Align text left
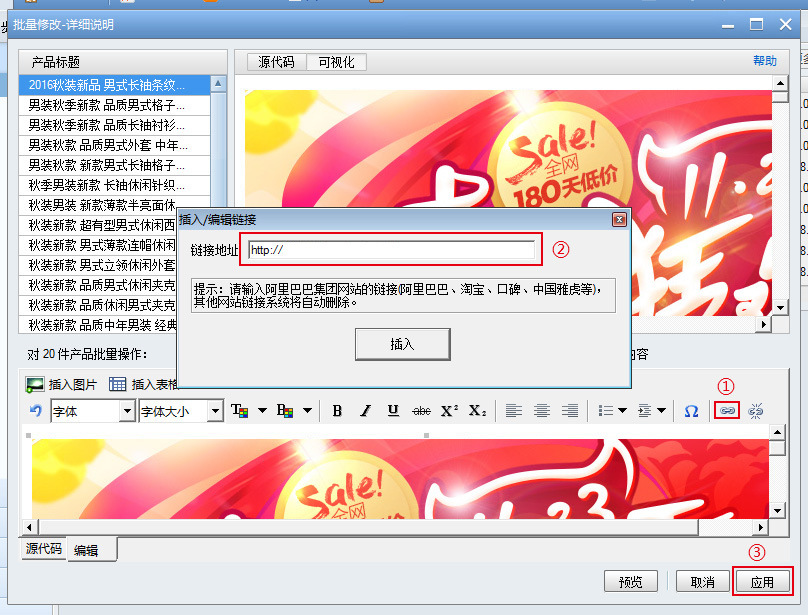The height and width of the screenshot is (615, 808). pyautogui.click(x=513, y=411)
